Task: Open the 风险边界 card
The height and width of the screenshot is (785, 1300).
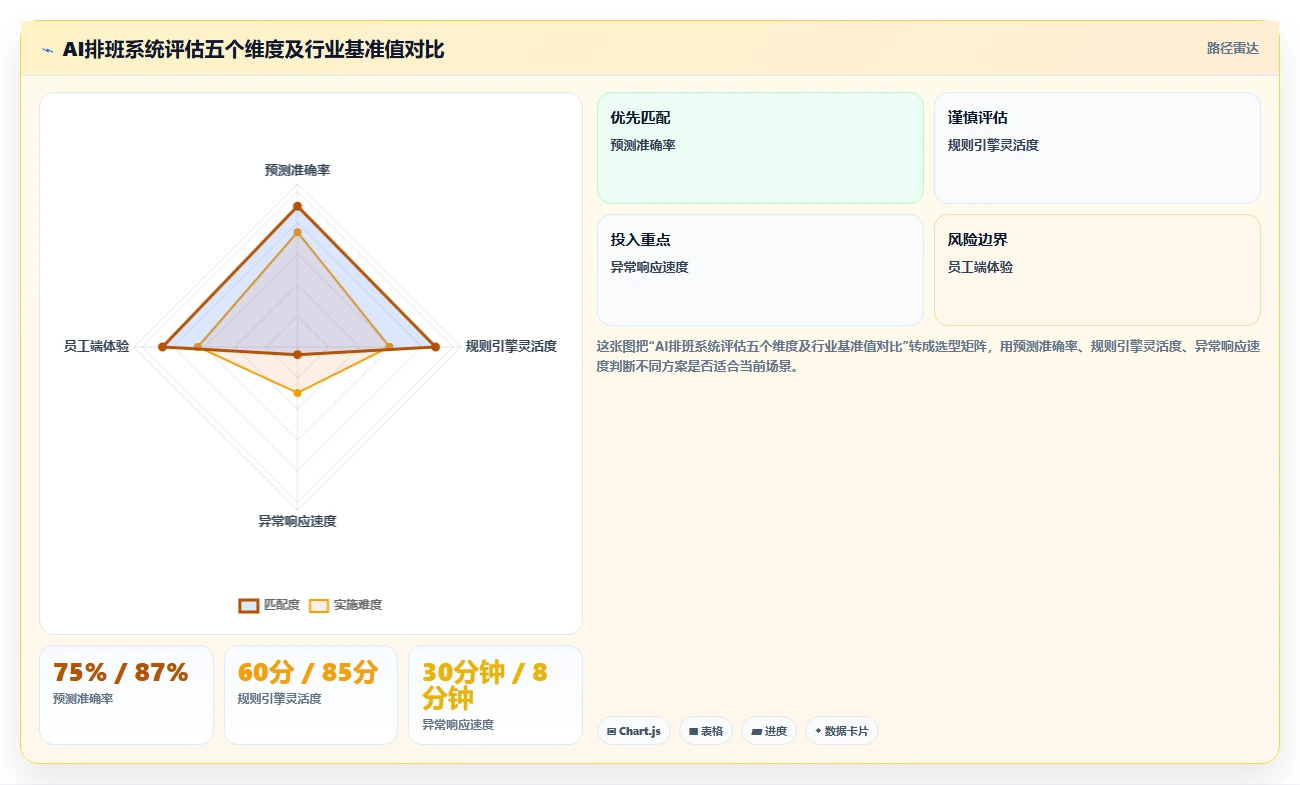Action: point(1097,270)
